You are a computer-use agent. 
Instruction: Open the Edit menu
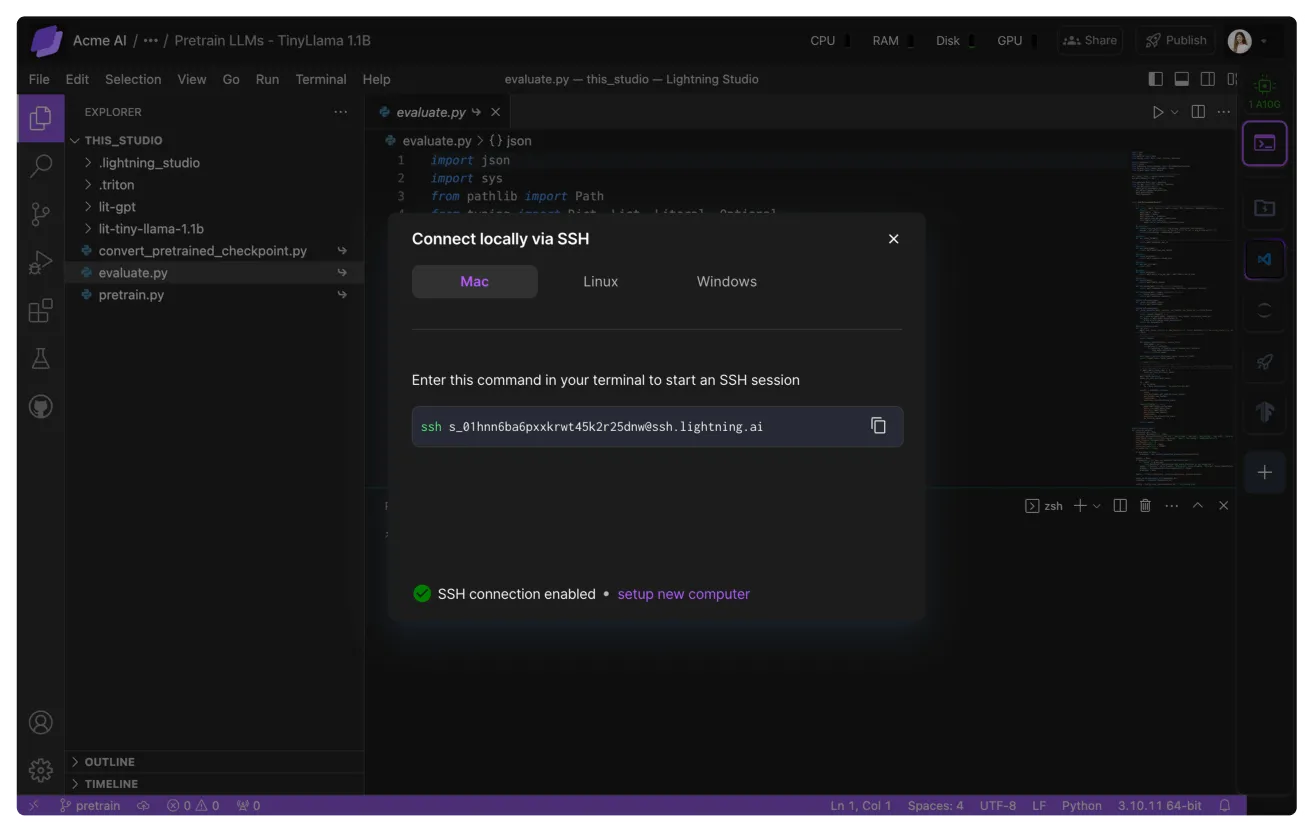tap(77, 79)
